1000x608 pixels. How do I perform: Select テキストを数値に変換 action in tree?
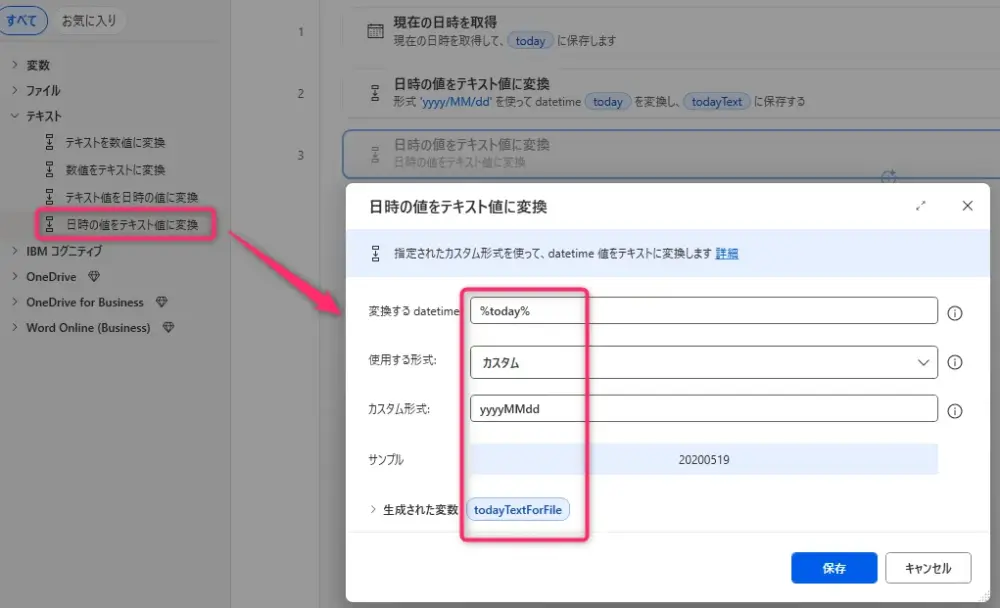[115, 142]
